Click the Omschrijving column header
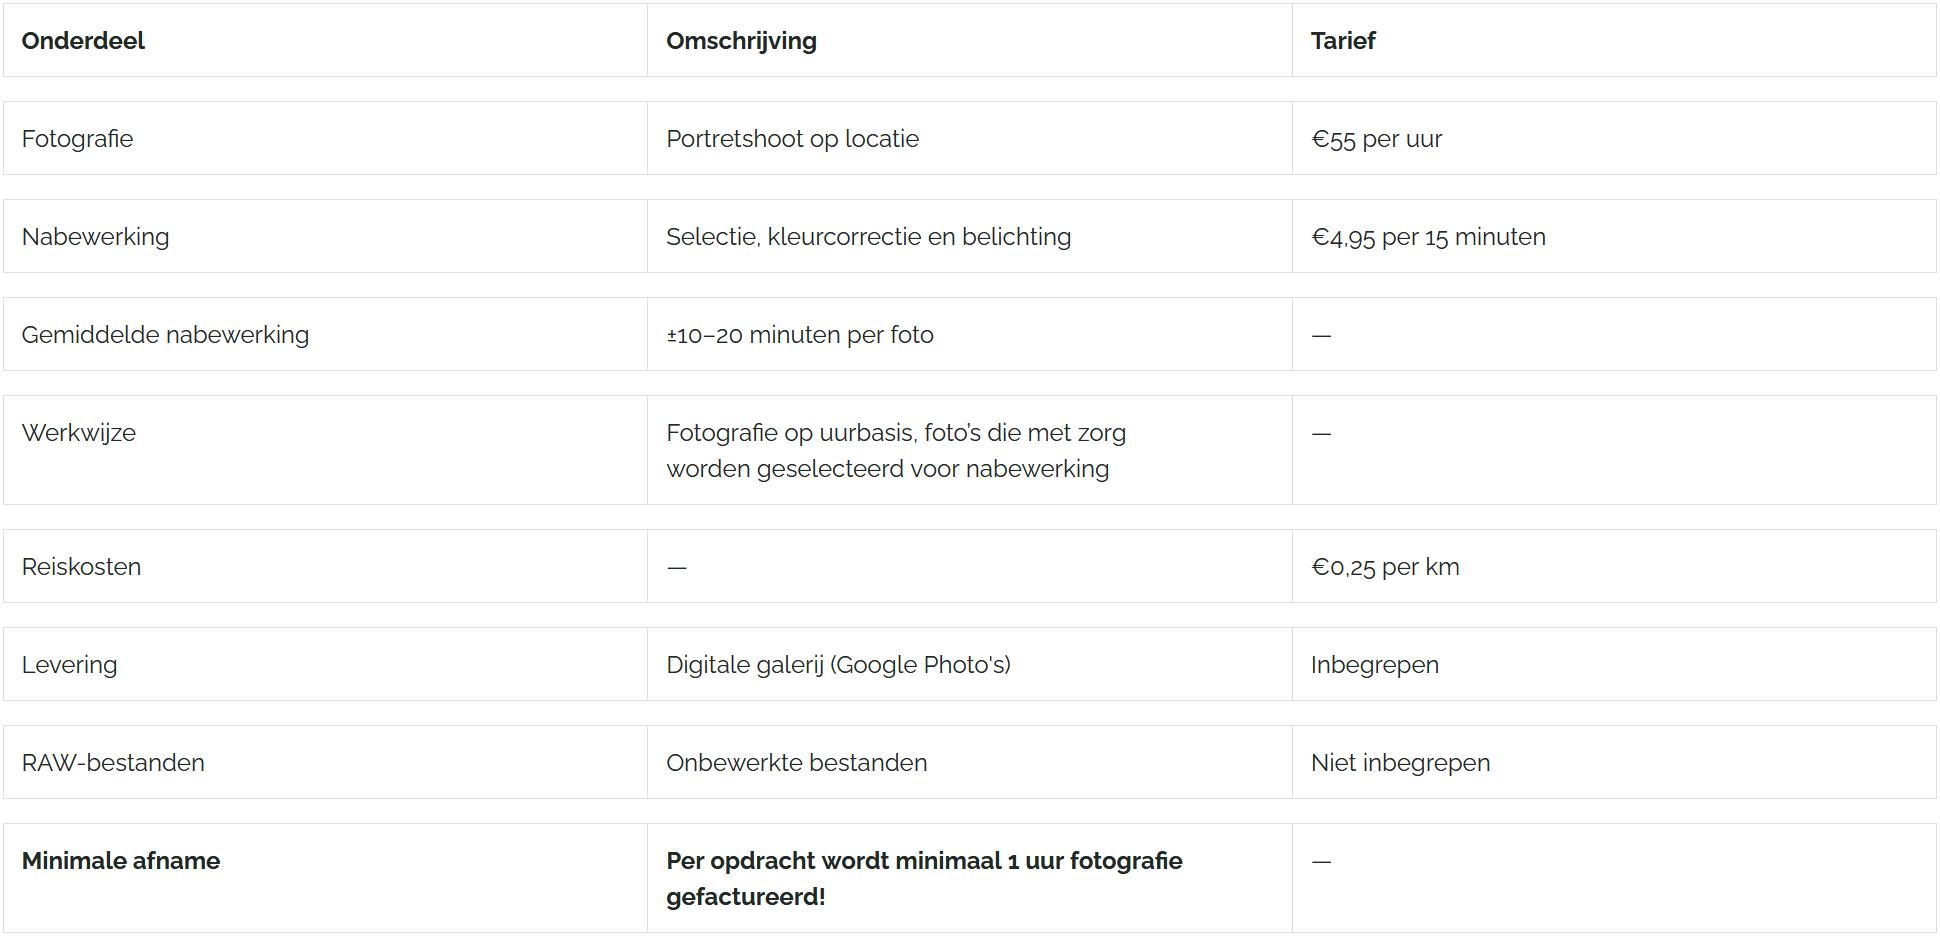 (741, 41)
